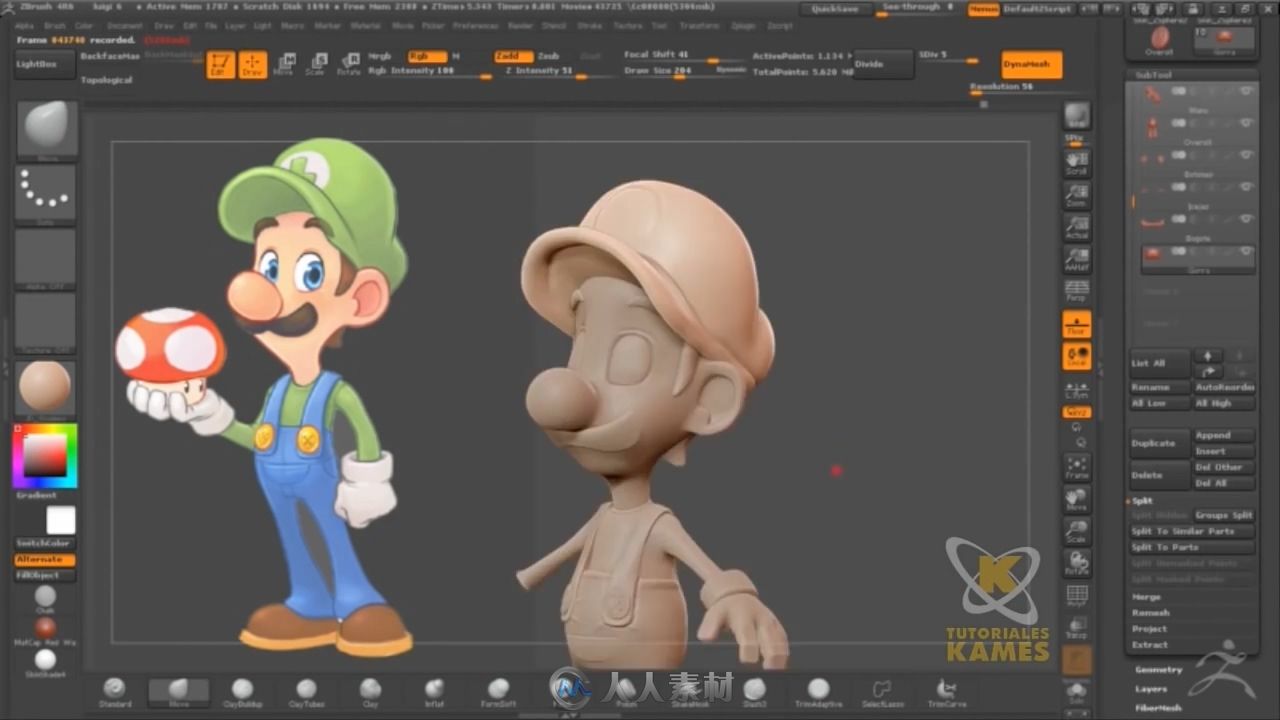Select the TrimCurve brush

tap(945, 691)
